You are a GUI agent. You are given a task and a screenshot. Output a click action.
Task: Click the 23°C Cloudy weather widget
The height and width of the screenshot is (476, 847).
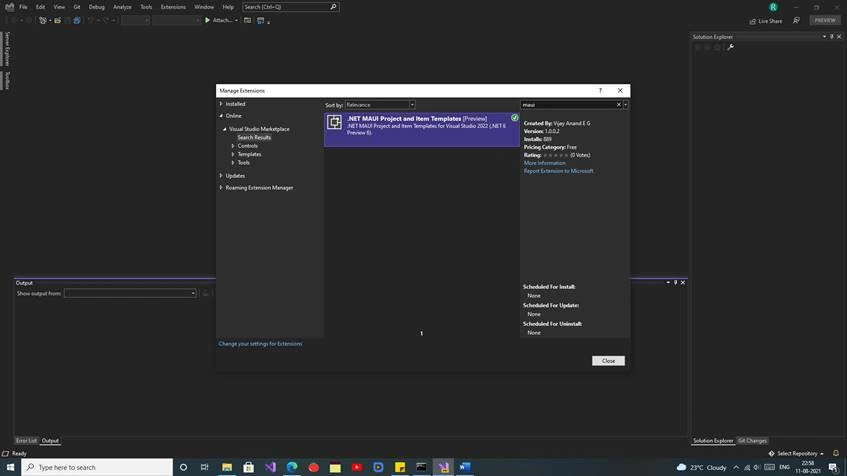tap(701, 467)
